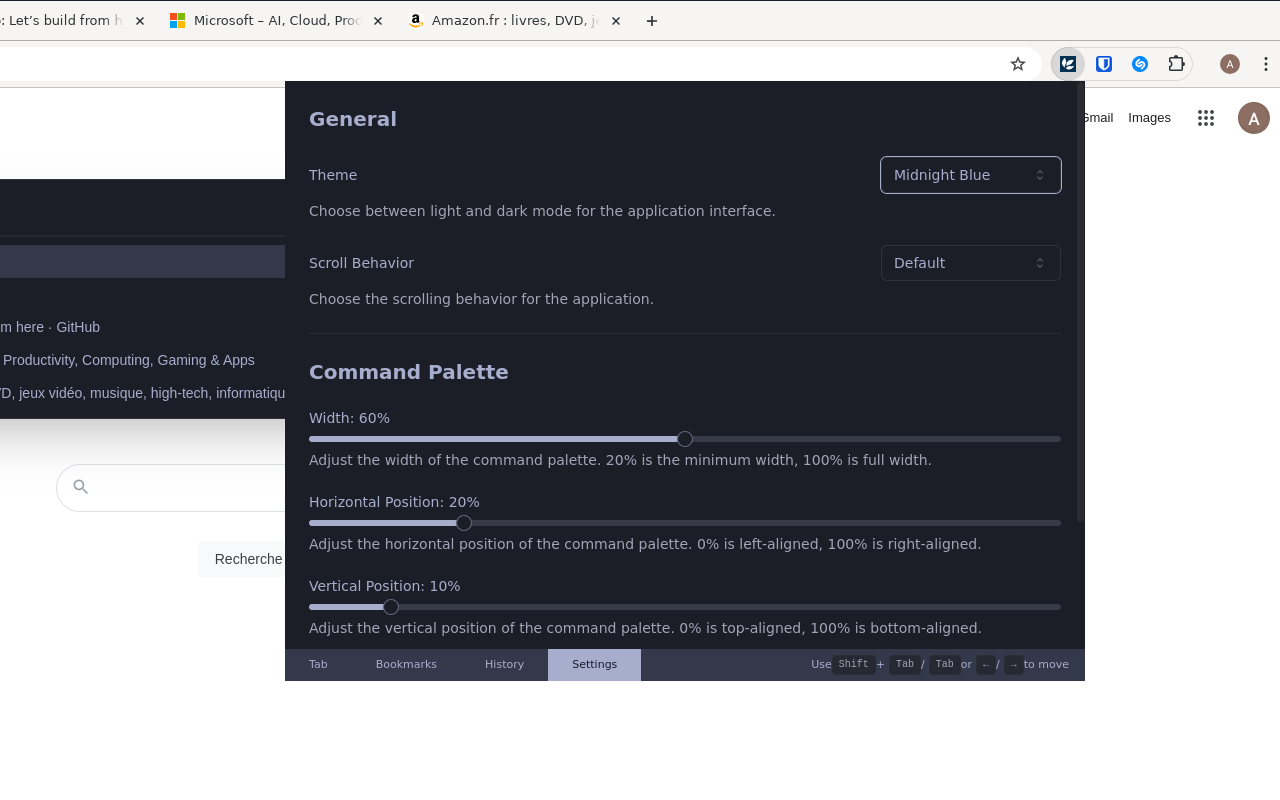Select the "jeux vidéo, musique, high-tech" result
1280x800 pixels.
point(142,393)
